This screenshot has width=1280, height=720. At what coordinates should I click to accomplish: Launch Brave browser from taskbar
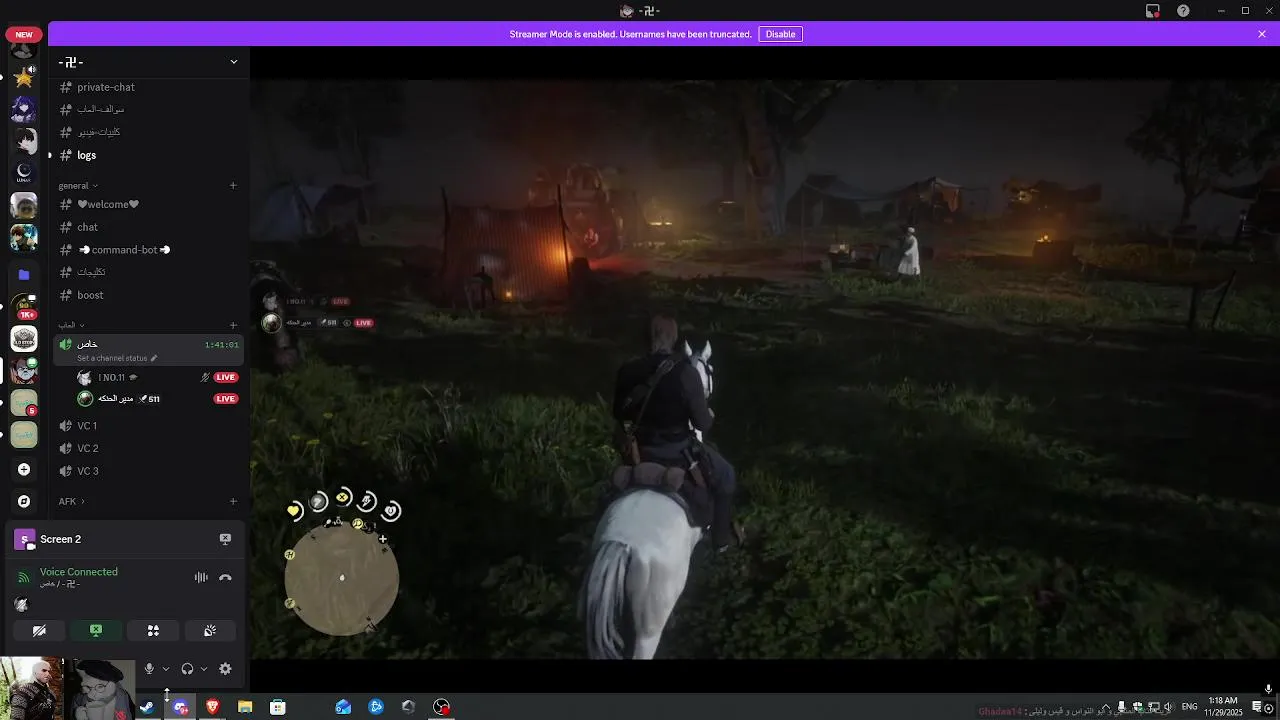(x=212, y=707)
